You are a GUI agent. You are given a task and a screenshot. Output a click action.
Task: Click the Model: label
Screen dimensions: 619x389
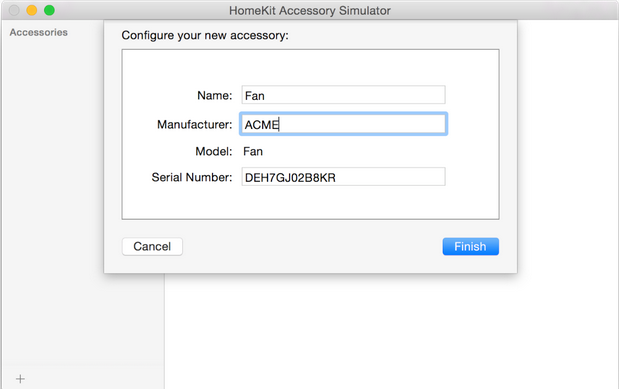[x=214, y=151]
